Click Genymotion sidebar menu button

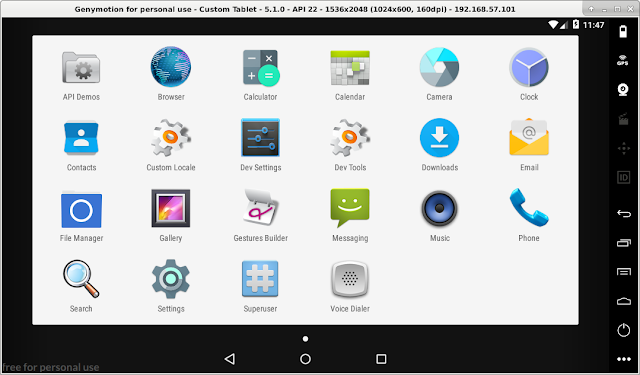click(624, 272)
